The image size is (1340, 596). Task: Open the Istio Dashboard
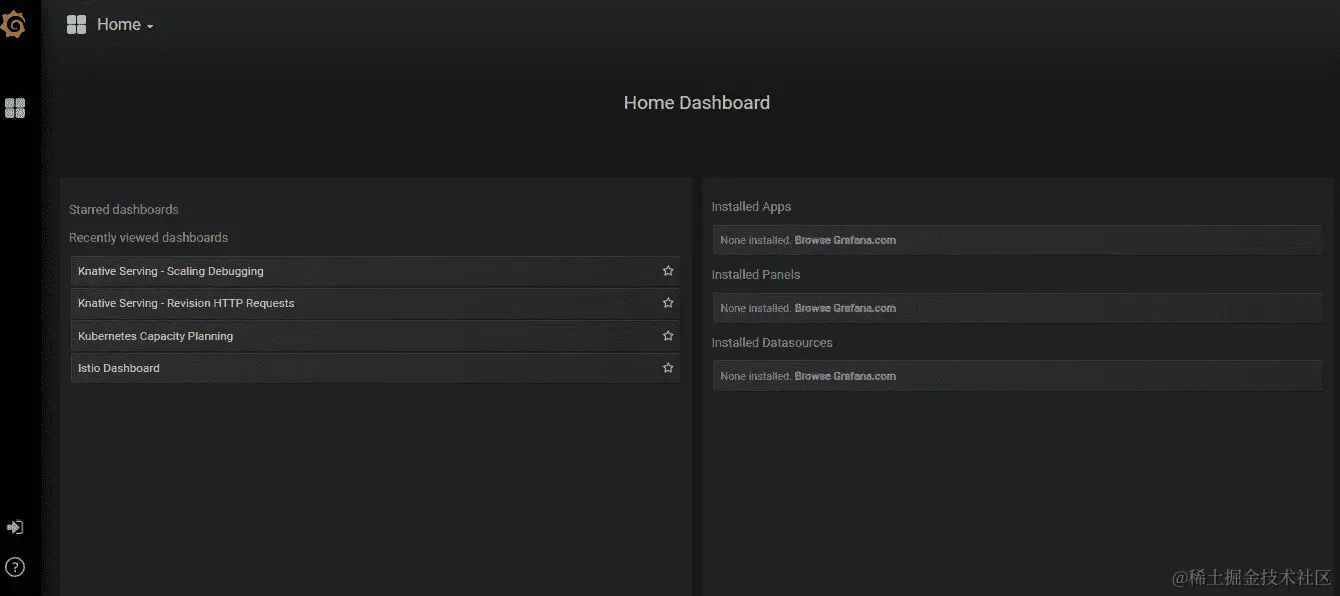click(118, 367)
